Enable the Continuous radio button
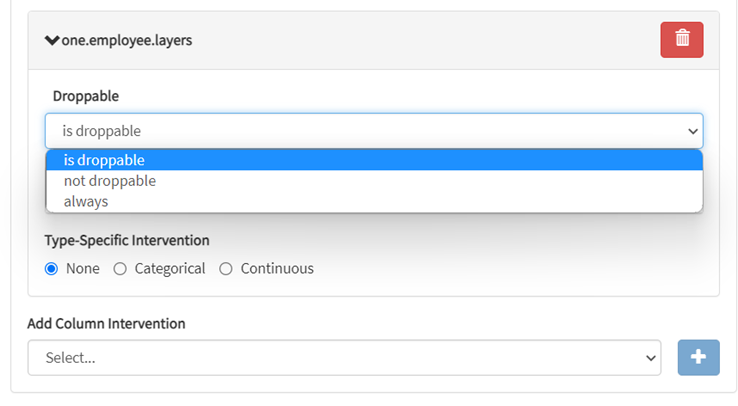 pyautogui.click(x=226, y=268)
